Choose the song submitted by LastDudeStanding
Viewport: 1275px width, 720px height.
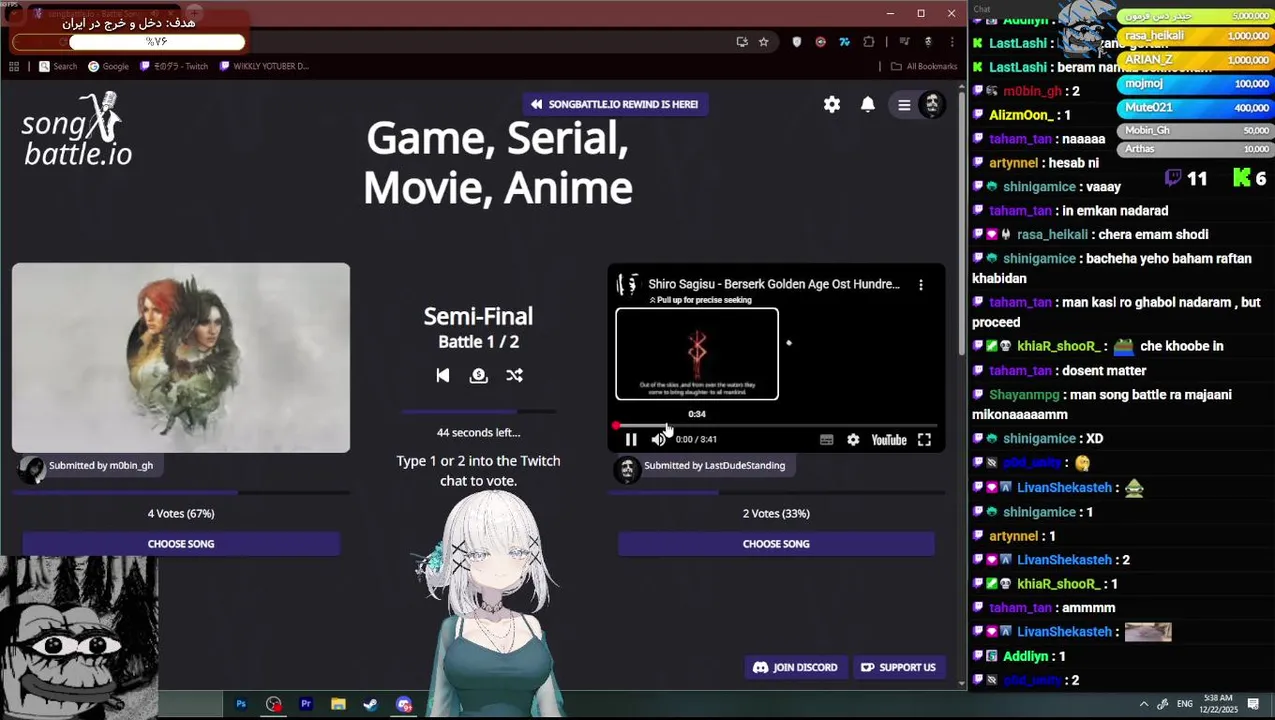(x=776, y=544)
